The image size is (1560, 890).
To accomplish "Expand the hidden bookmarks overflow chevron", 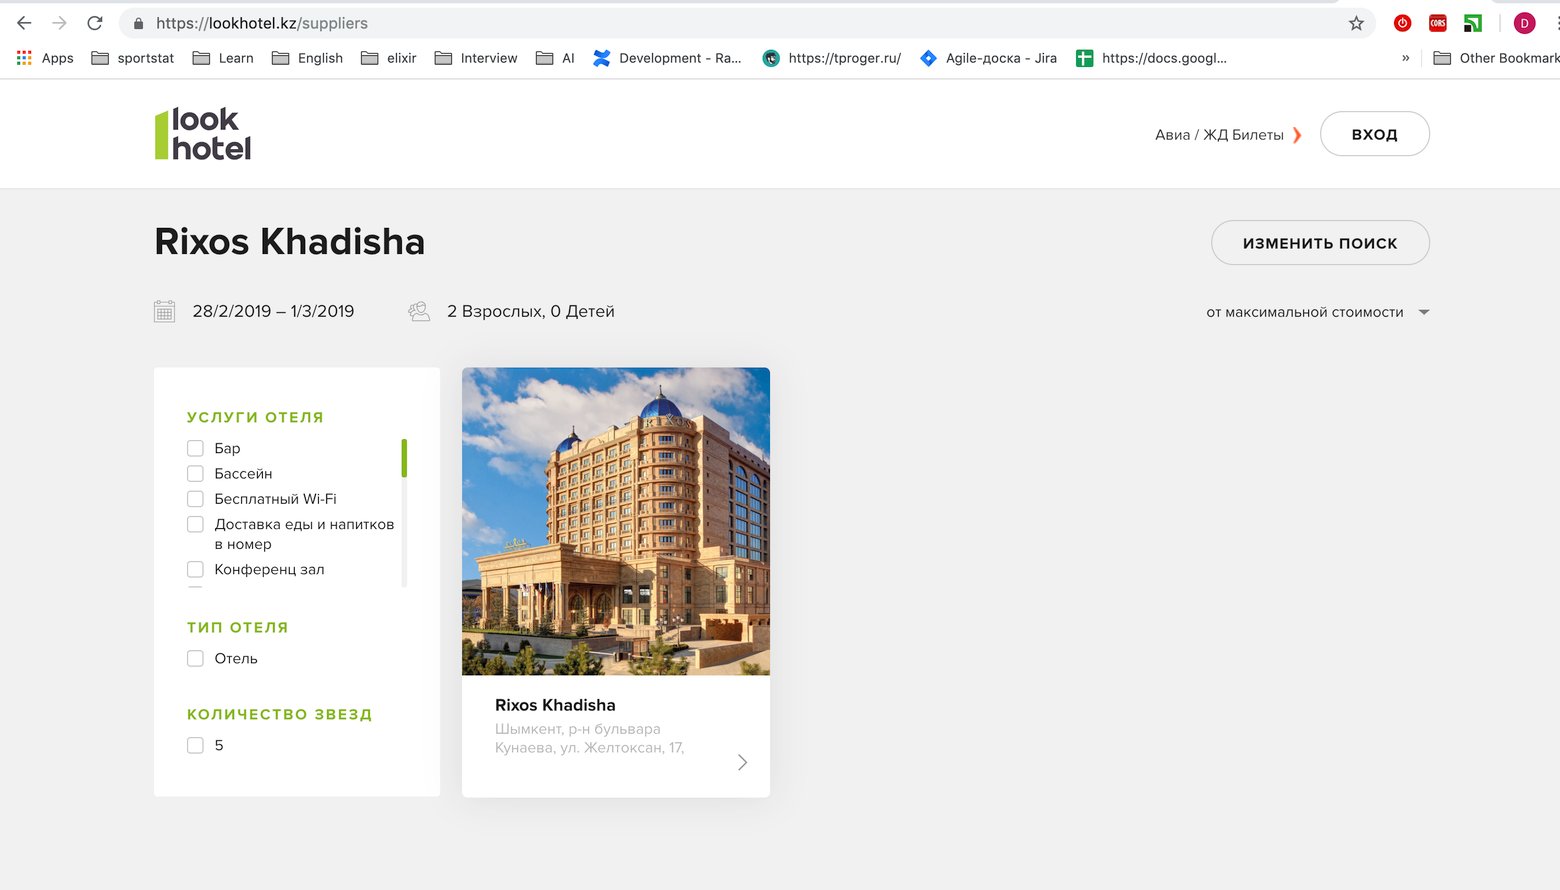I will coord(1406,58).
